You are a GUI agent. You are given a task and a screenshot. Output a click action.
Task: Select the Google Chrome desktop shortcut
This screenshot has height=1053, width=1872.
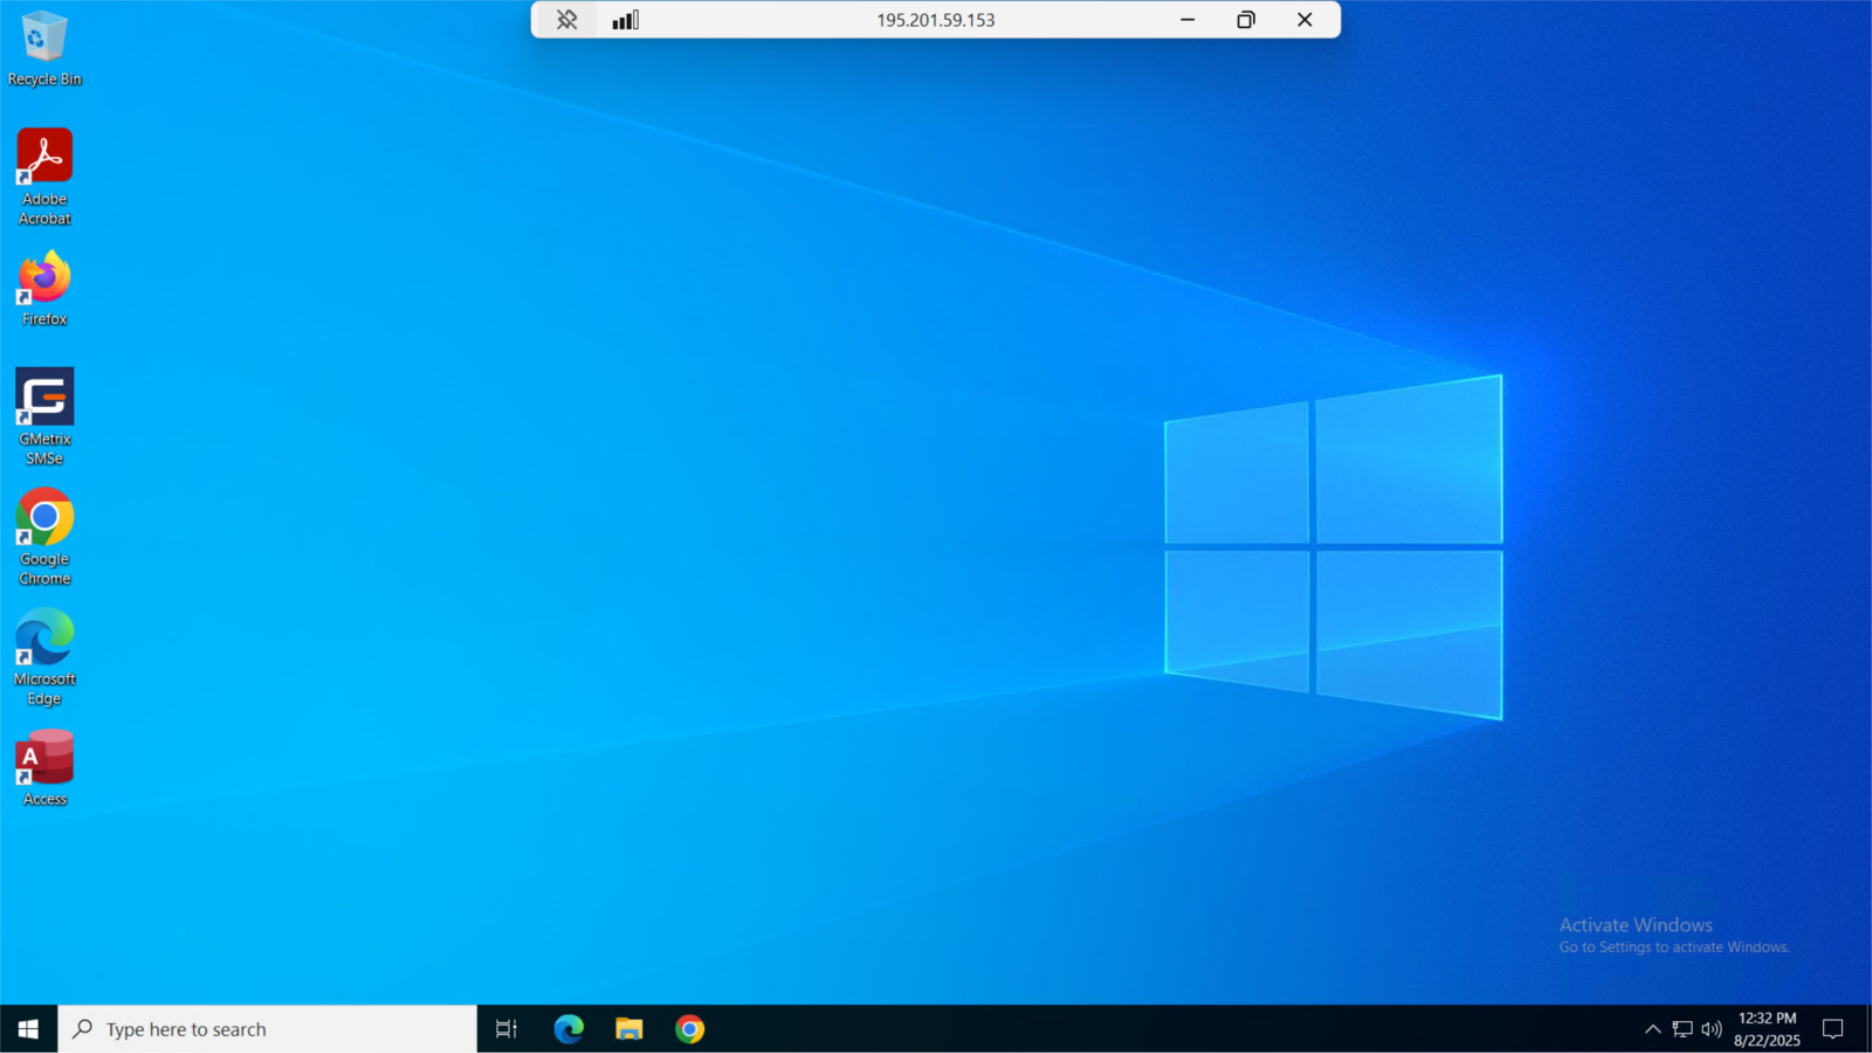point(44,535)
